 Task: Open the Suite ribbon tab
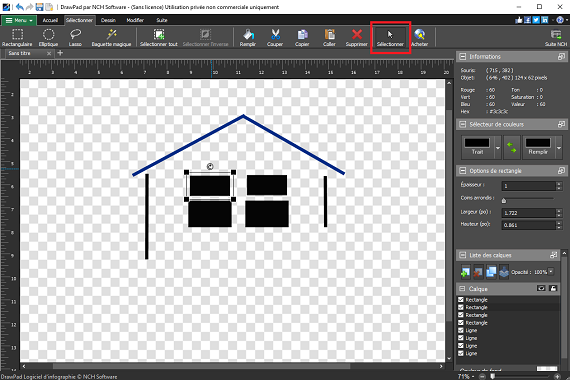click(x=162, y=20)
